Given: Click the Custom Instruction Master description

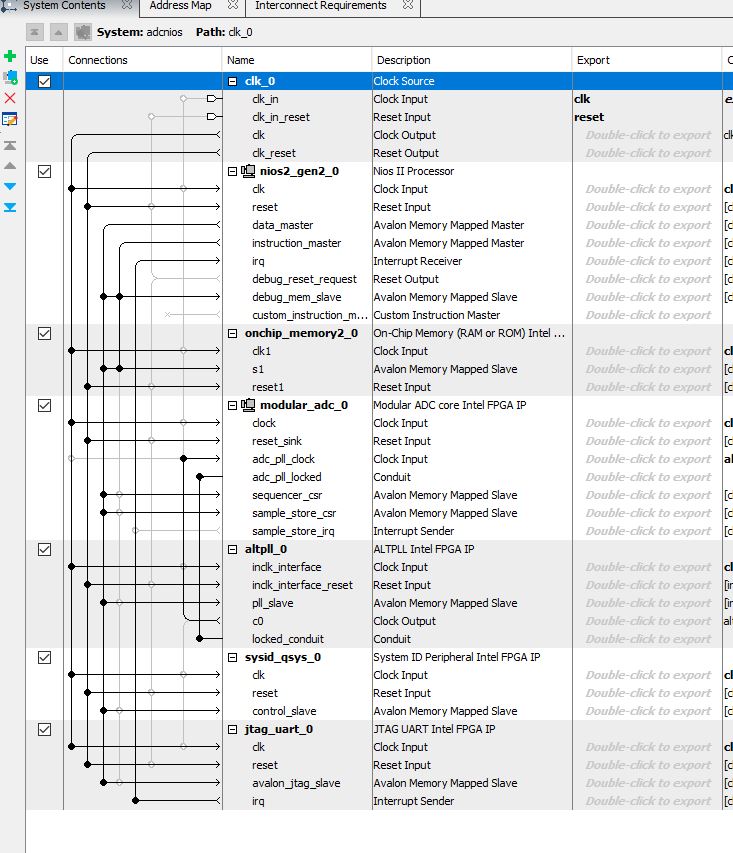Looking at the screenshot, I should pos(436,315).
